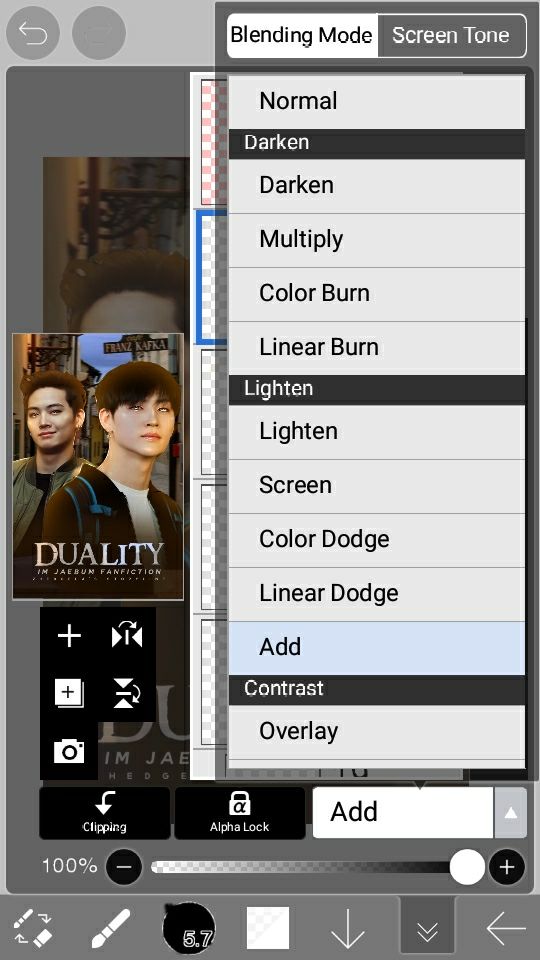Duplicate layer with the boxed plus icon
The width and height of the screenshot is (540, 960).
69,694
